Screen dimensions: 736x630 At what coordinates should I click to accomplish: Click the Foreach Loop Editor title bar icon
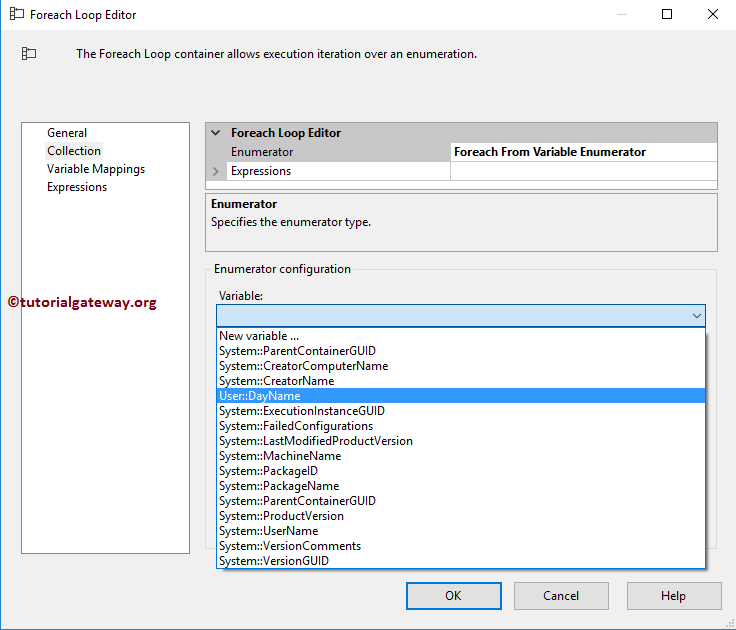(16, 14)
